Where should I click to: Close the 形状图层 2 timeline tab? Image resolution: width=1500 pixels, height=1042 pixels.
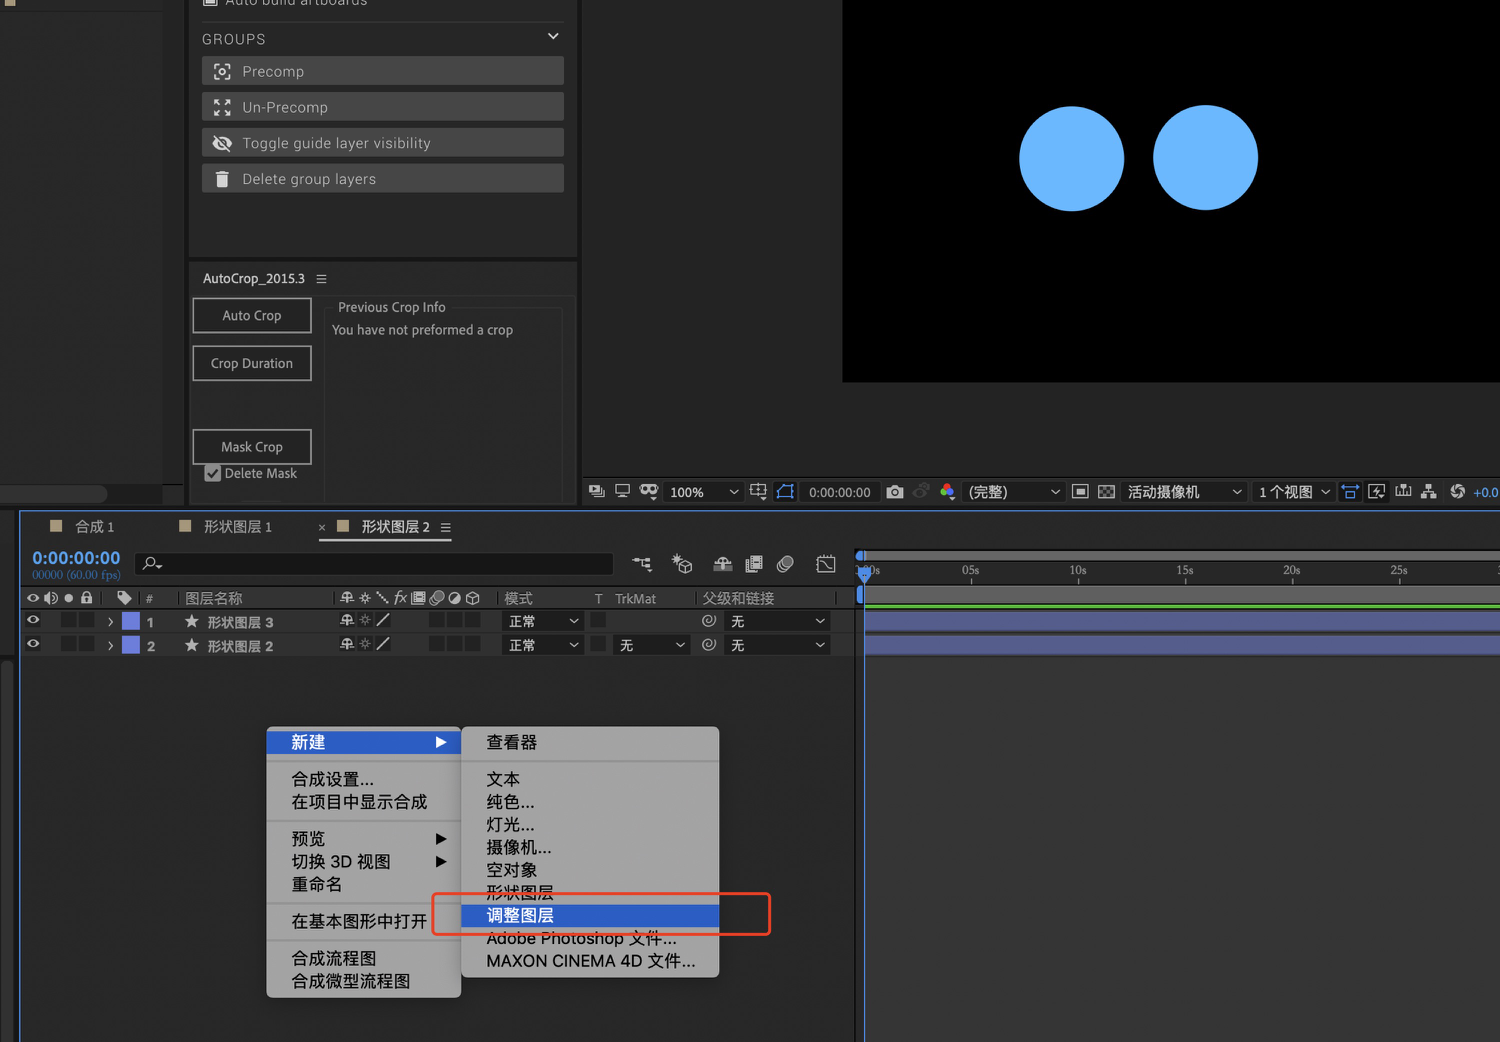[322, 527]
